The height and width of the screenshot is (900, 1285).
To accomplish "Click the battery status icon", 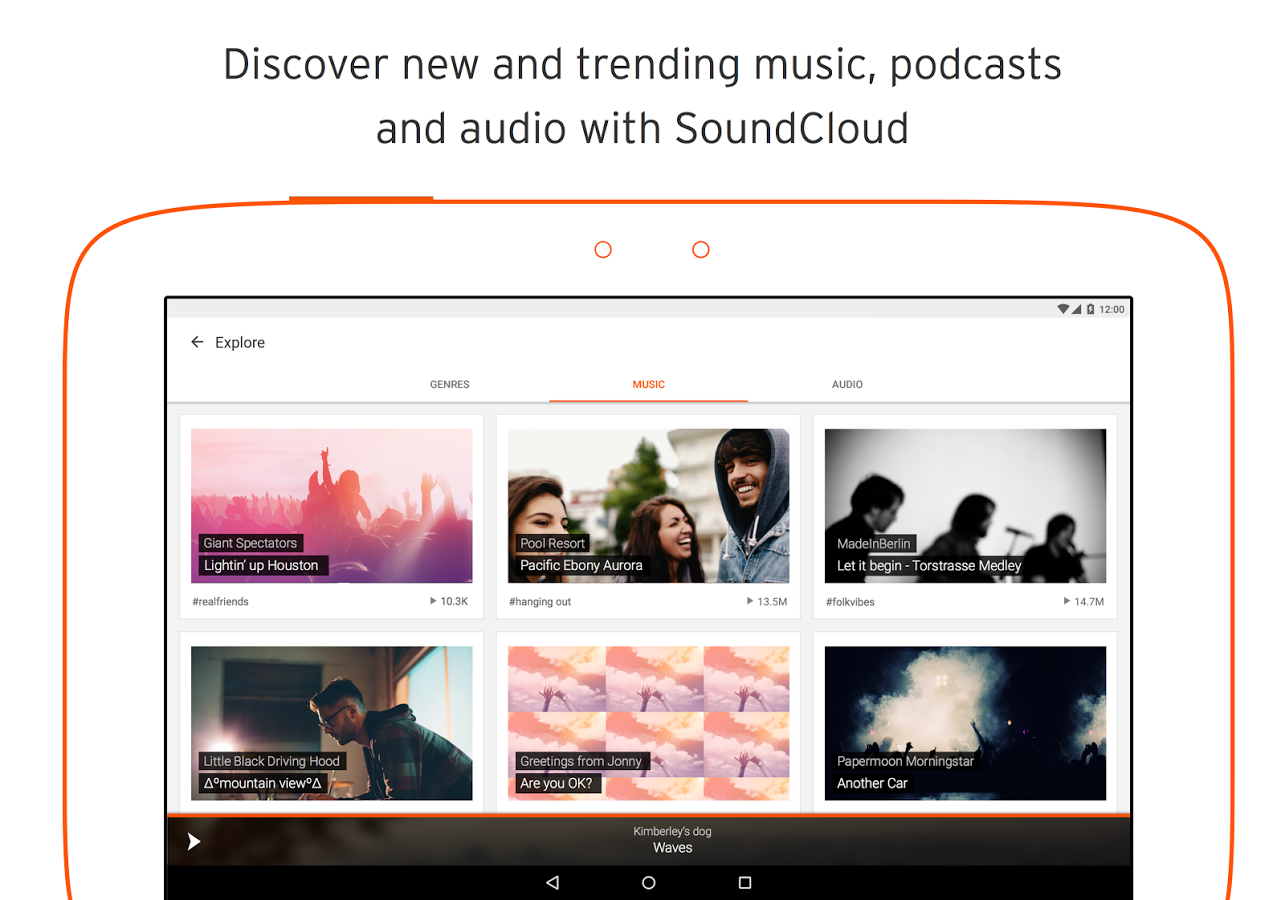I will coord(1090,309).
